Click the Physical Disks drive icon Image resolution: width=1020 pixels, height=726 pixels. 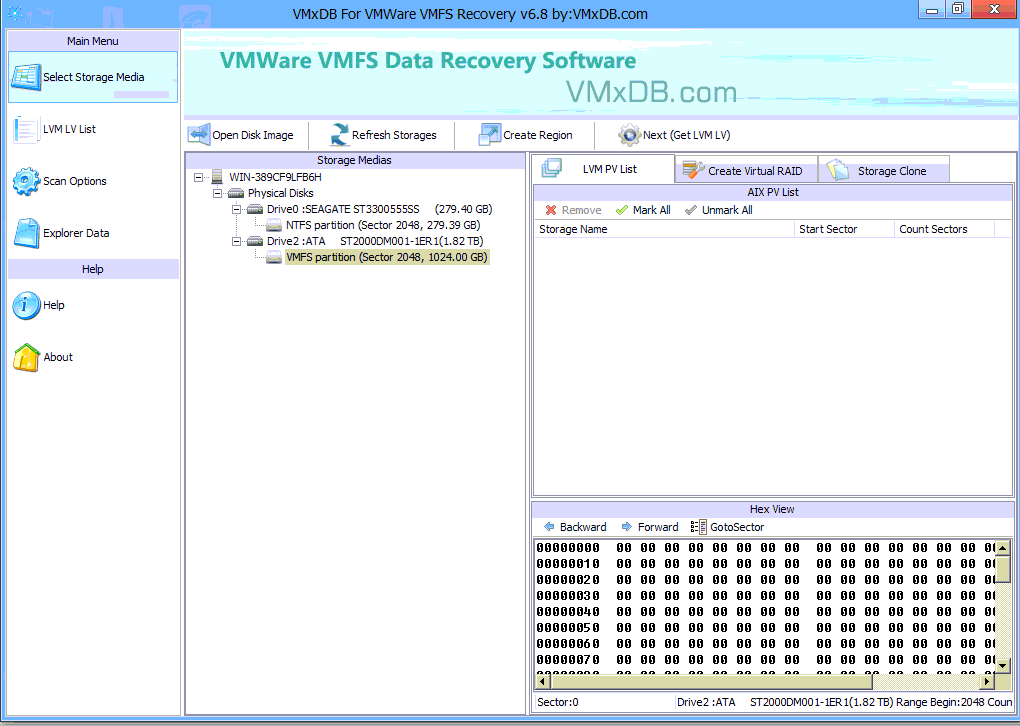236,193
